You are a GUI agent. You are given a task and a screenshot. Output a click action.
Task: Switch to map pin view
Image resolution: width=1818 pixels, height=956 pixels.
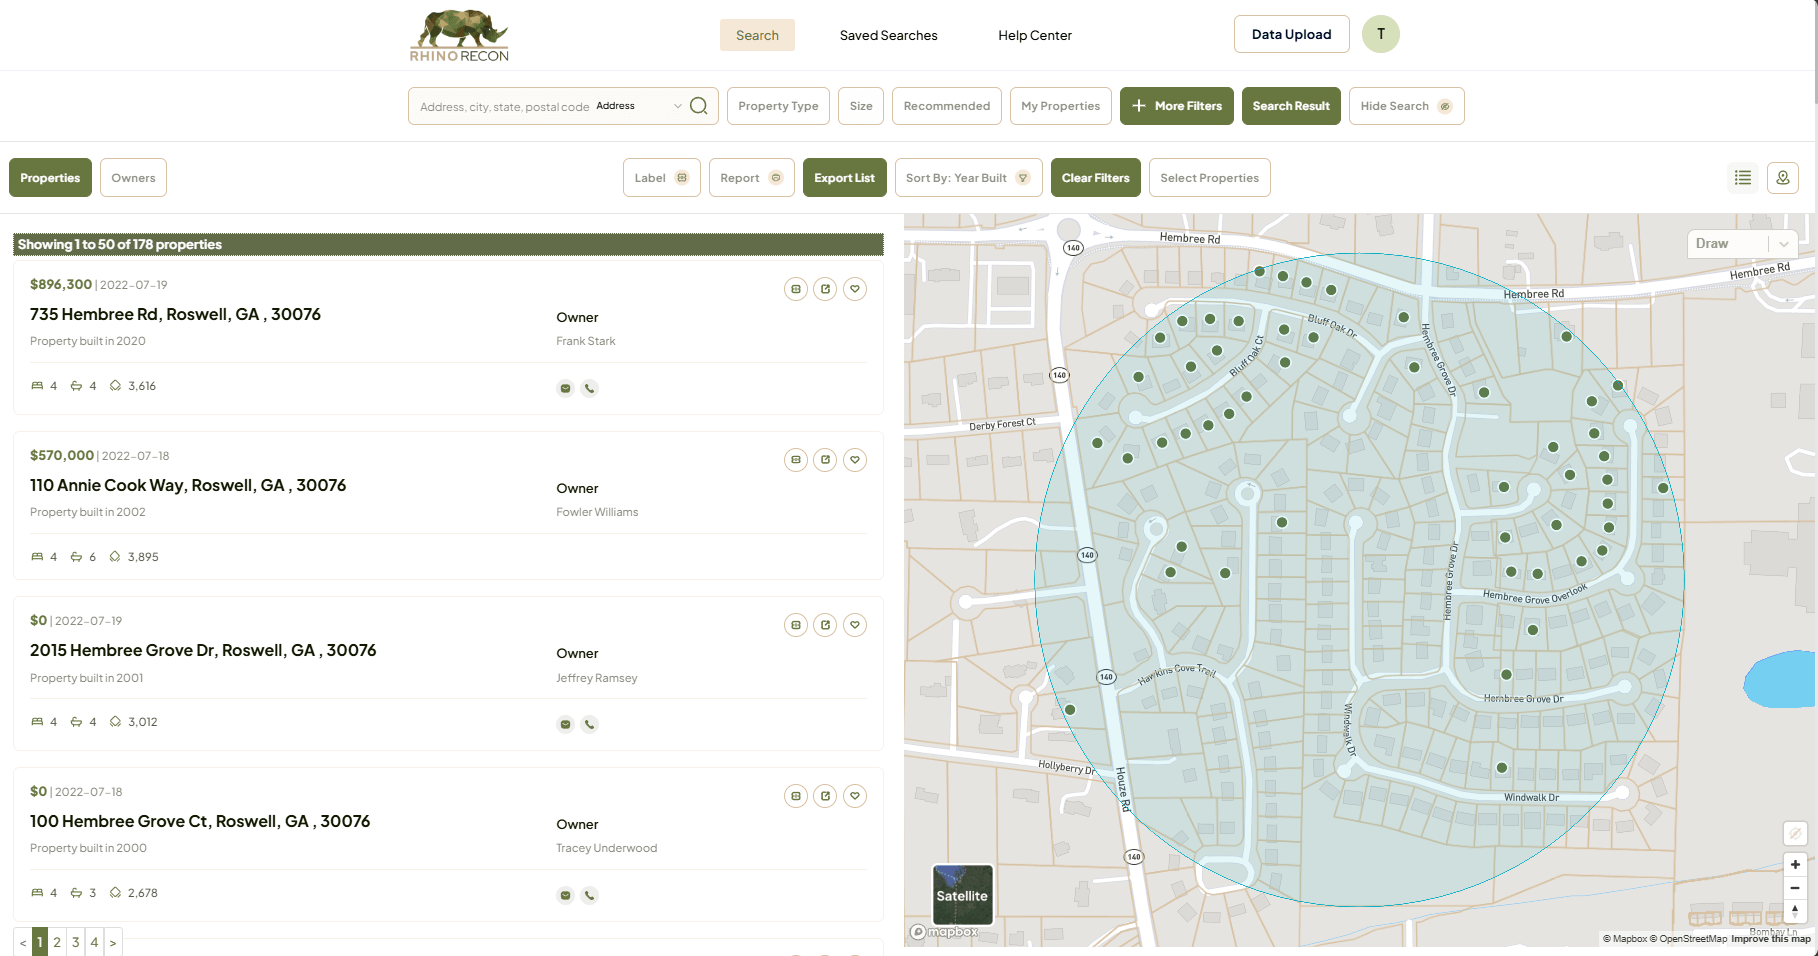1783,178
